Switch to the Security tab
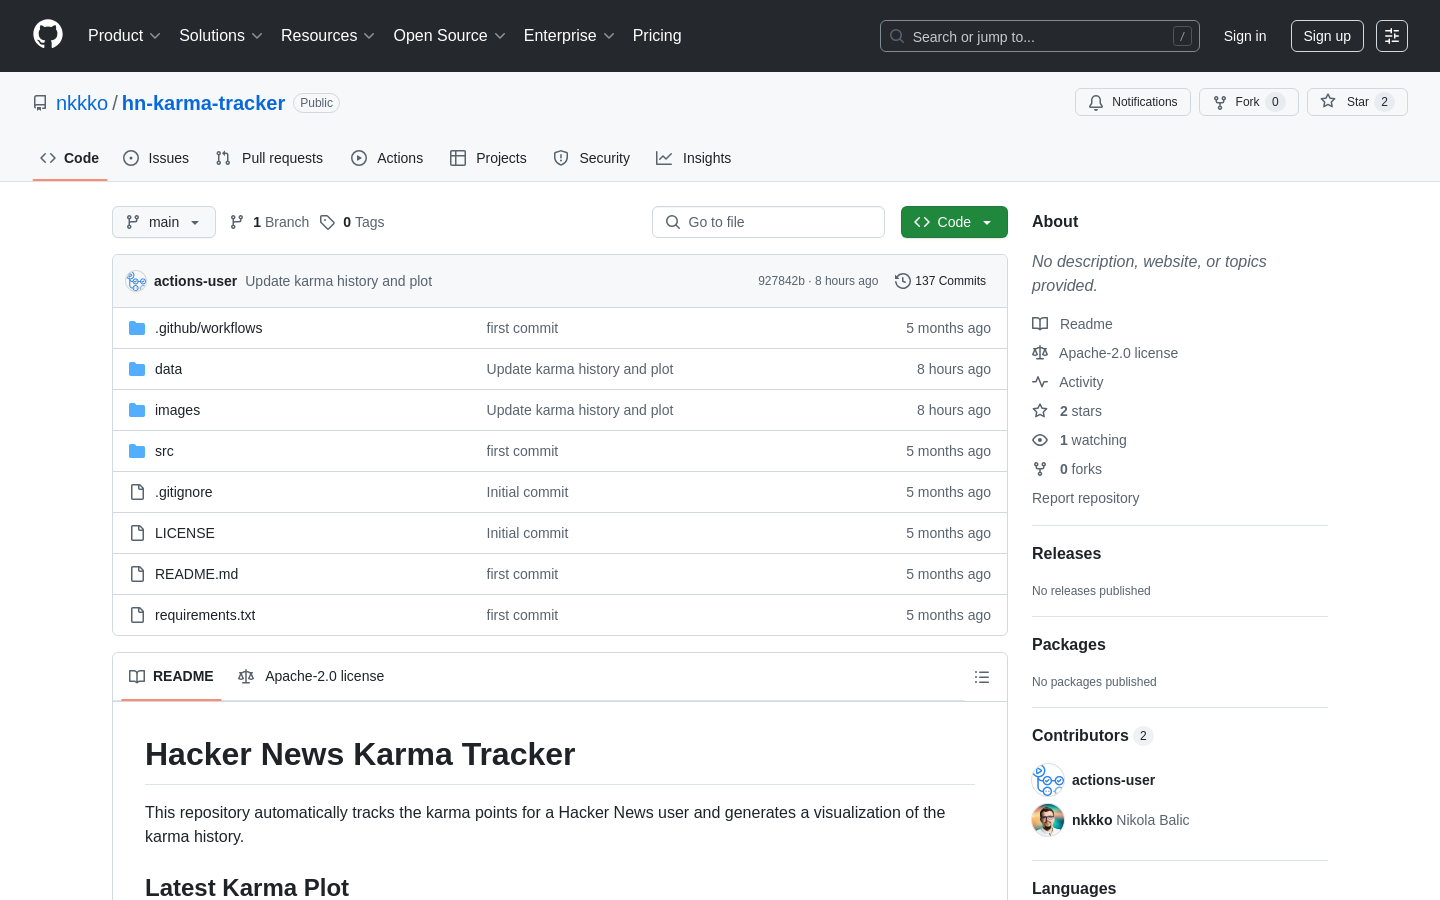This screenshot has width=1440, height=900. coord(592,158)
